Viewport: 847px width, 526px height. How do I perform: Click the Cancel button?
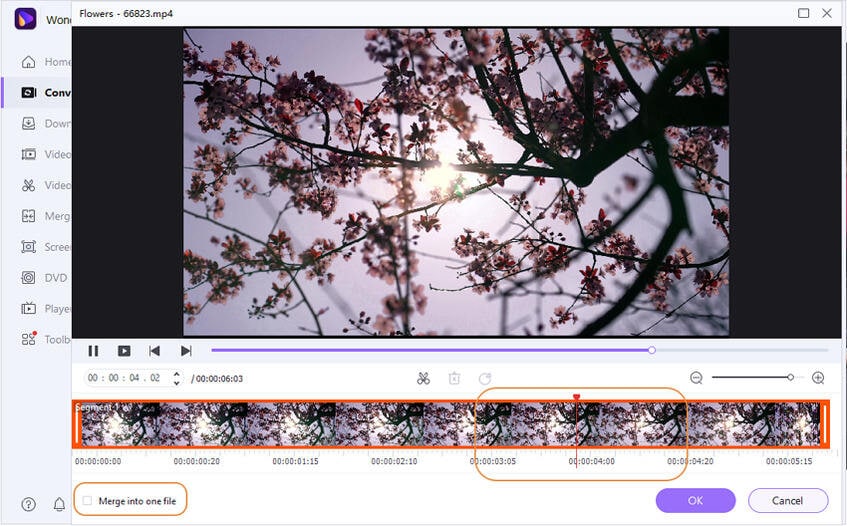point(788,501)
